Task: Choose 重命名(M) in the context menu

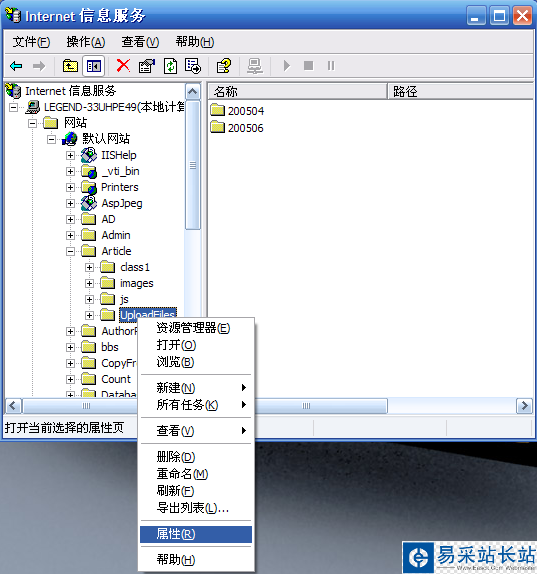Action: [x=196, y=474]
